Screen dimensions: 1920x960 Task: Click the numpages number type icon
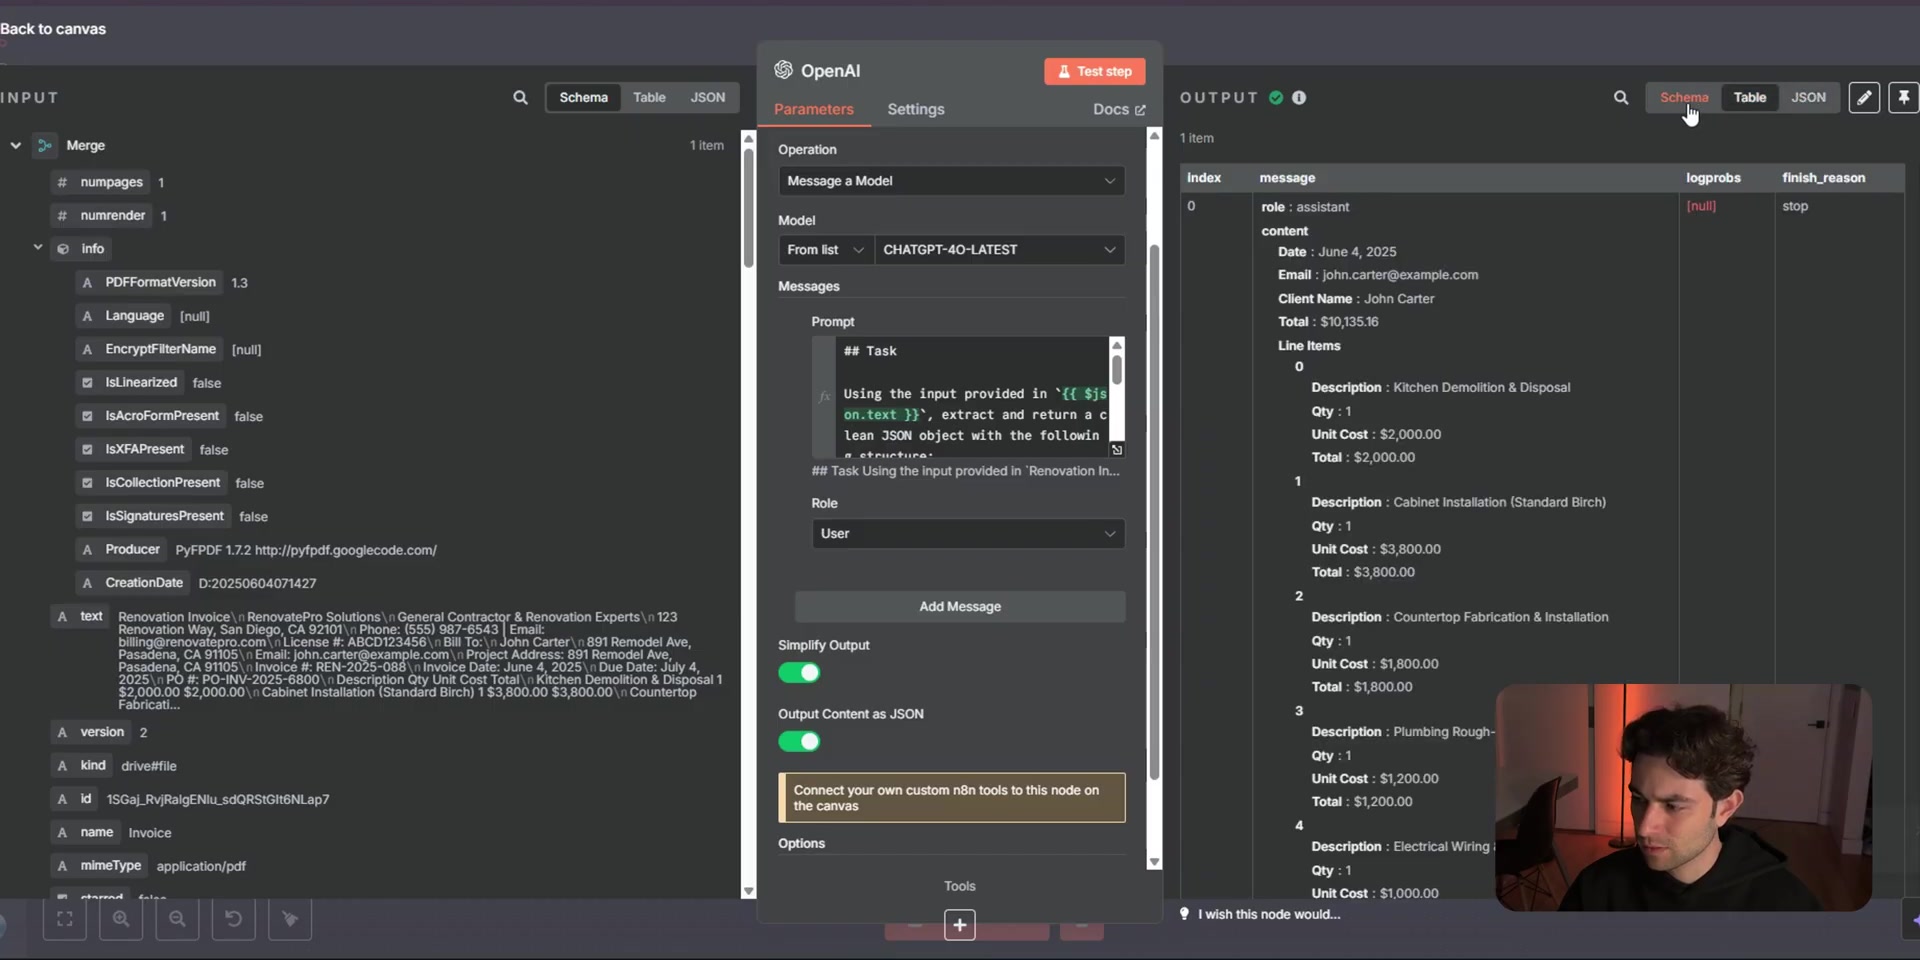coord(62,183)
